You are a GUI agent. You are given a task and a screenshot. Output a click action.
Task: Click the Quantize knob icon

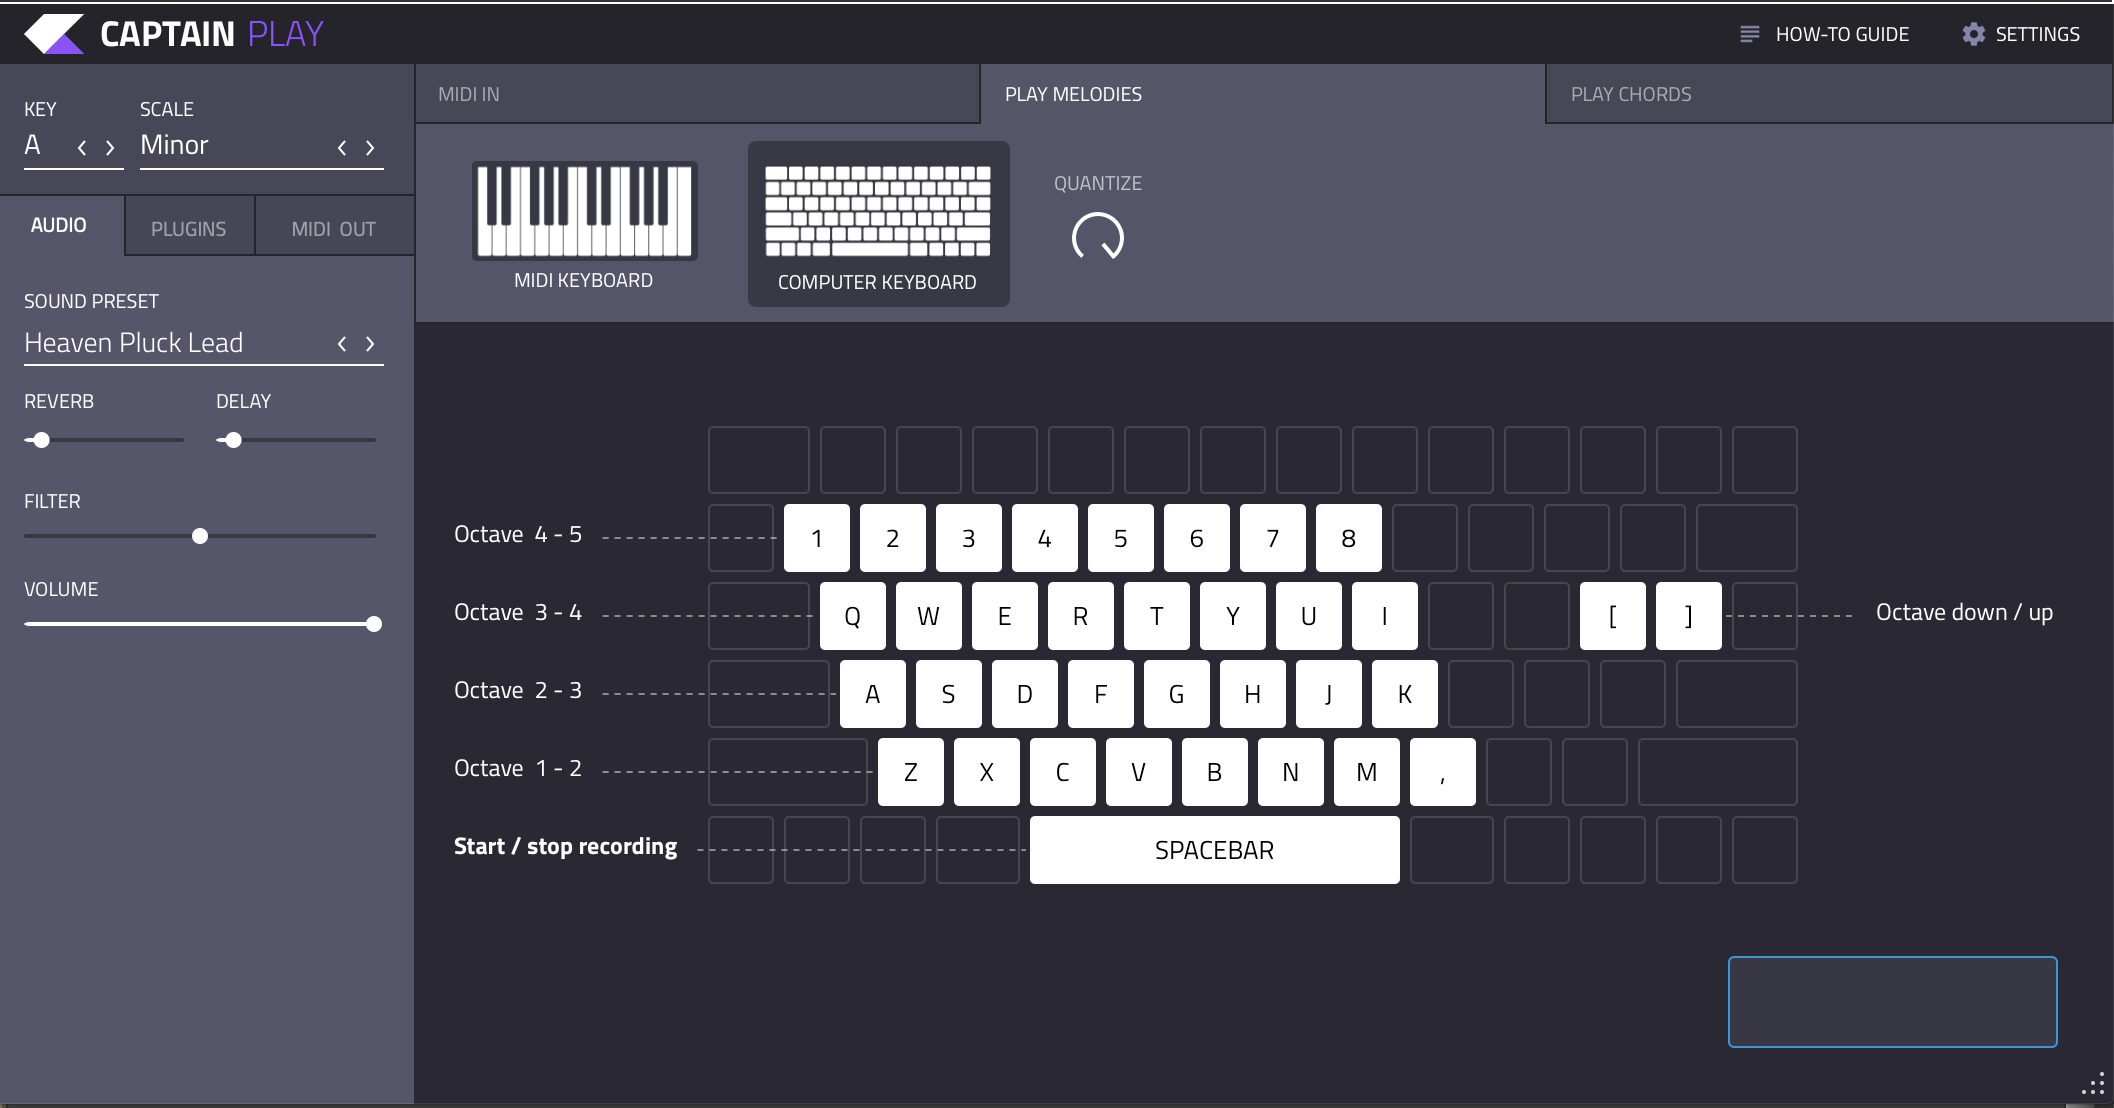click(1099, 235)
